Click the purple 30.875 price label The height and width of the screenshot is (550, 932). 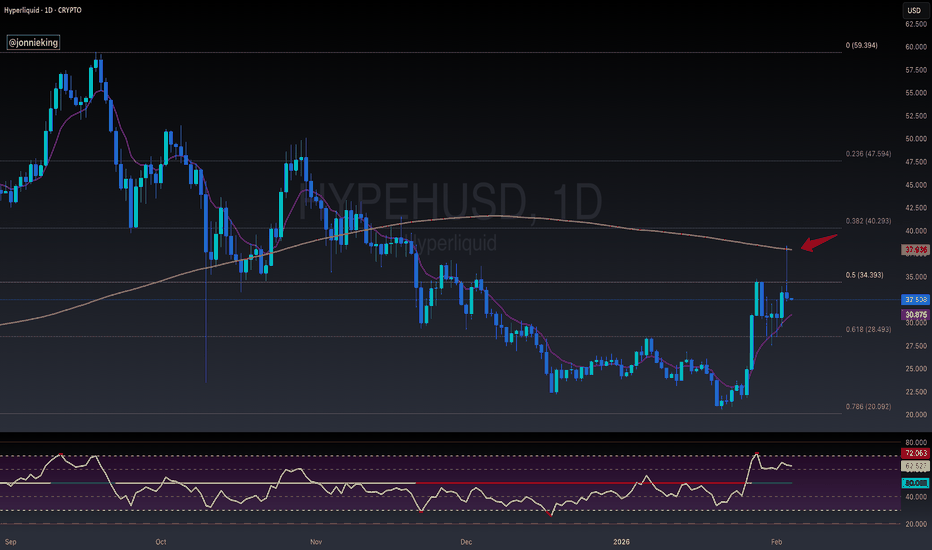(915, 315)
